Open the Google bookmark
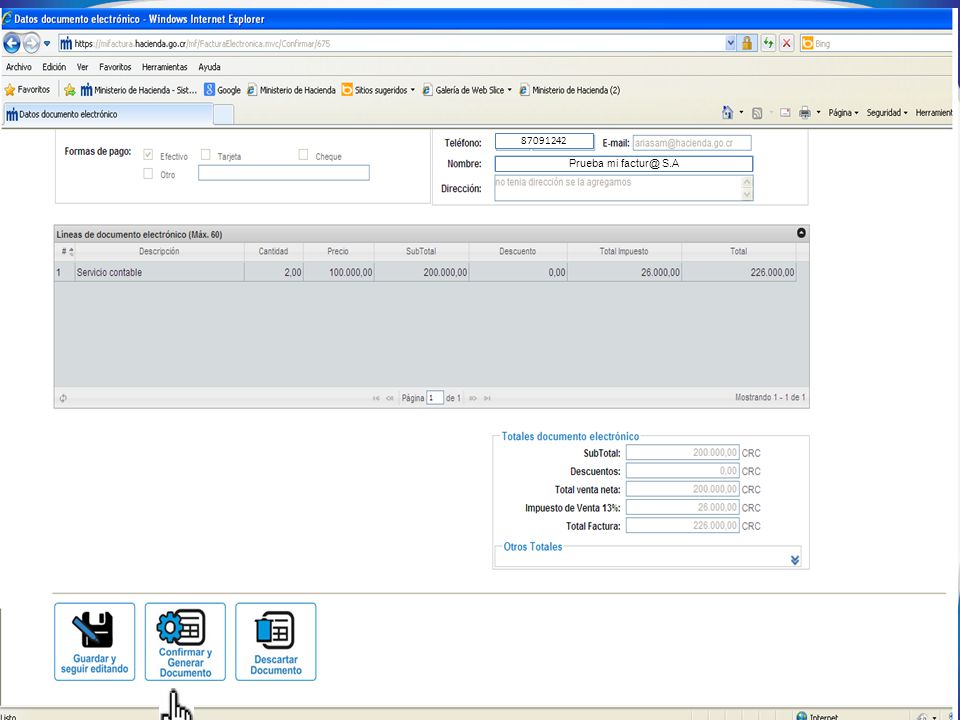Viewport: 960px width, 720px height. point(222,90)
